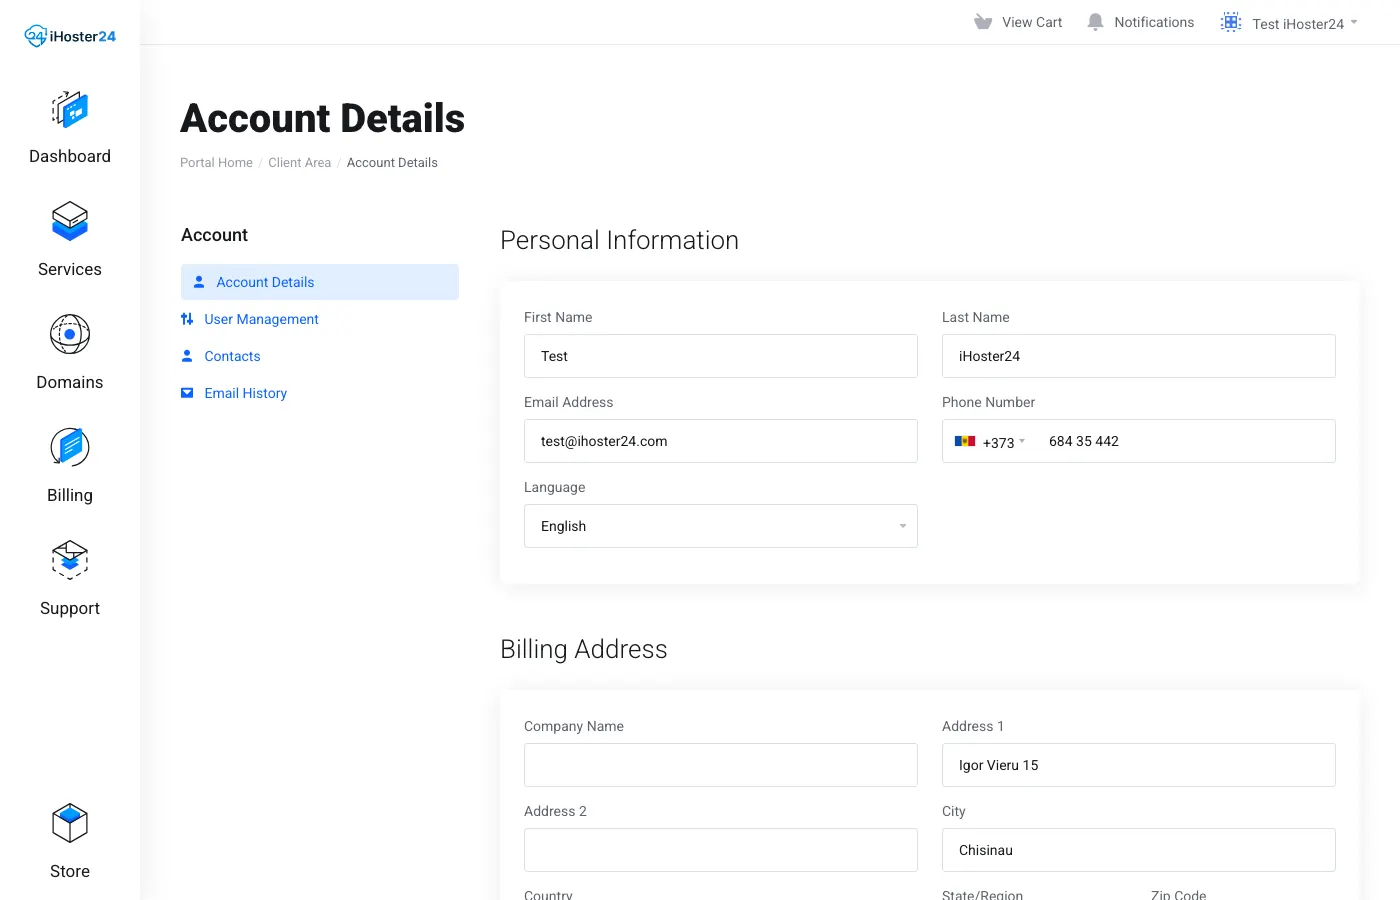The image size is (1400, 900).
Task: Click the Account Details person icon
Action: click(x=199, y=282)
